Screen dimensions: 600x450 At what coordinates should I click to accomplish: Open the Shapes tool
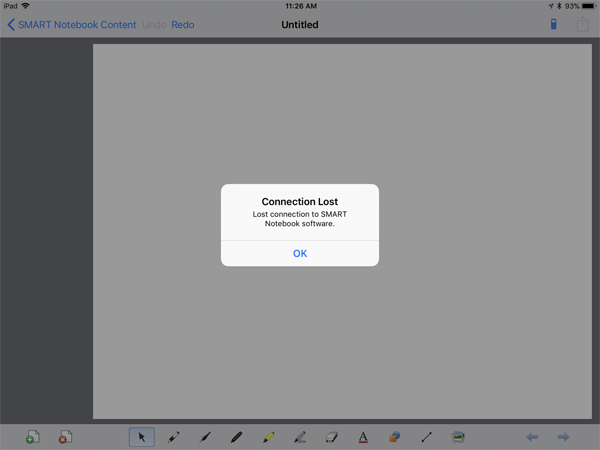pos(395,437)
